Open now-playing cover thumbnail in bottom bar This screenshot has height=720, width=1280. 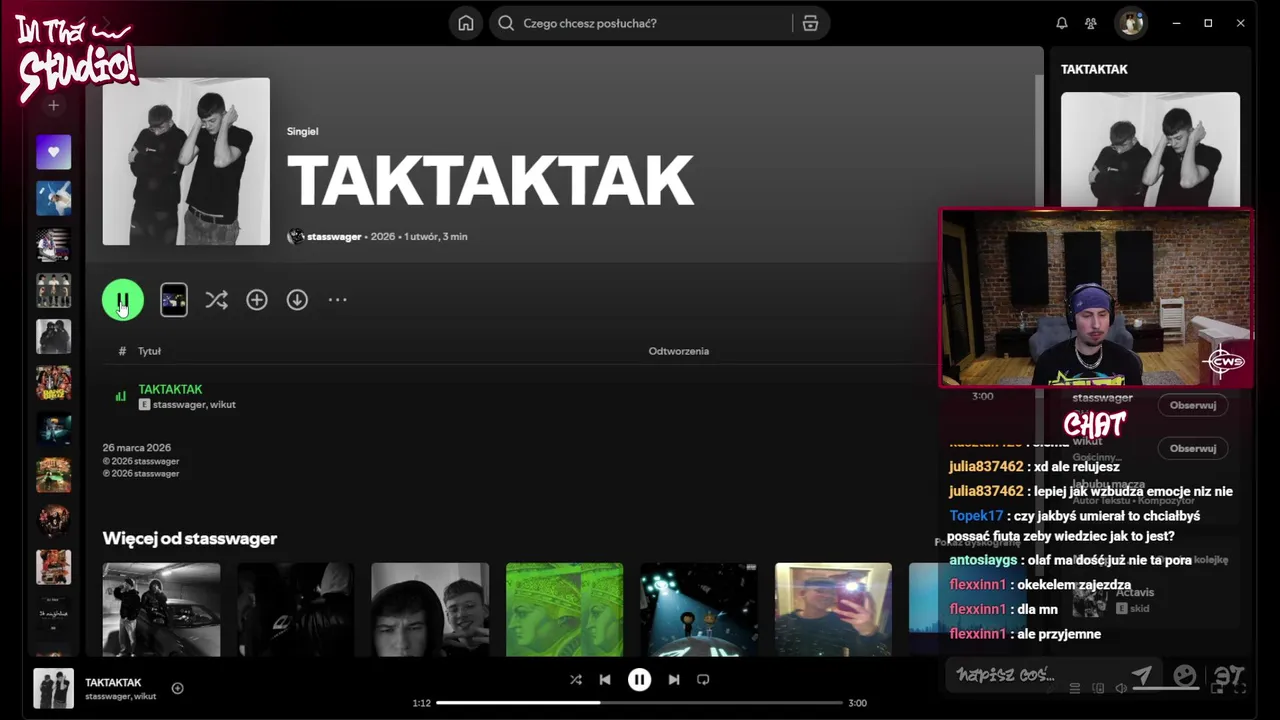pyautogui.click(x=54, y=688)
